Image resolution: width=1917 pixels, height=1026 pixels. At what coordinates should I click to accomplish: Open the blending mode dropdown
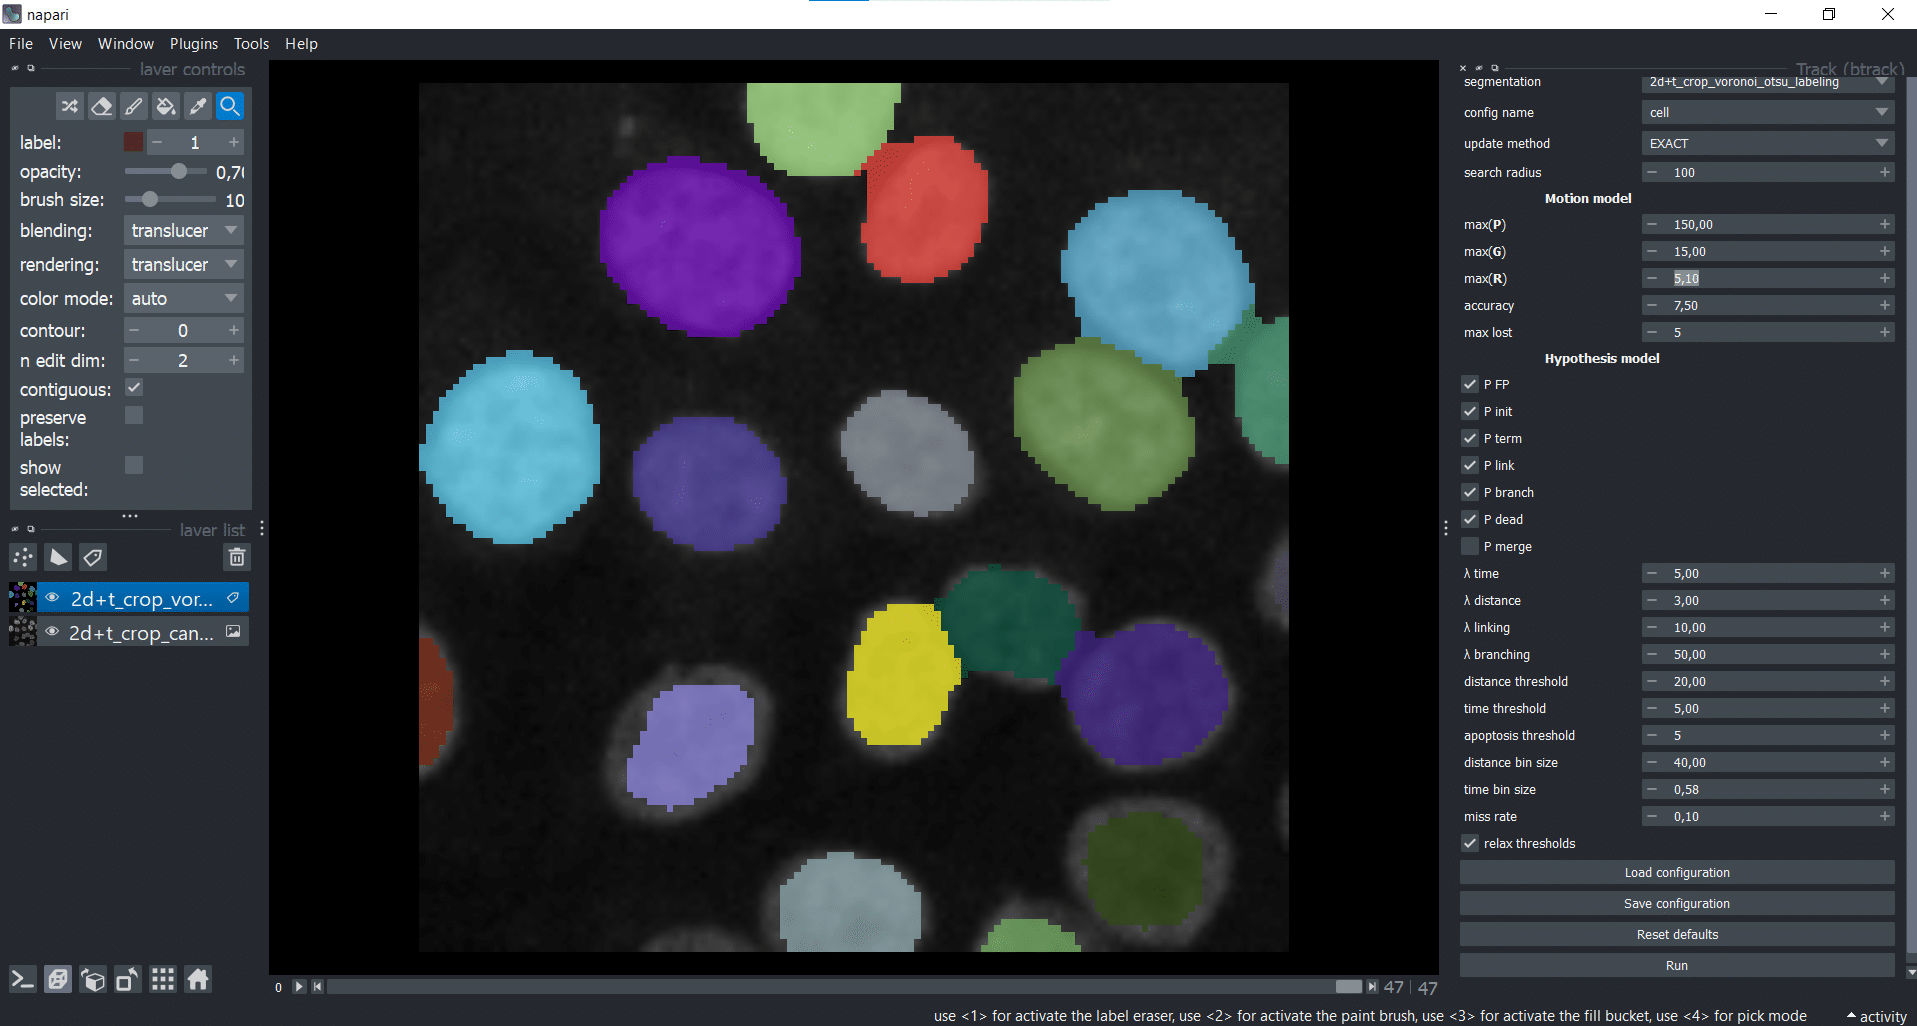[x=184, y=231]
